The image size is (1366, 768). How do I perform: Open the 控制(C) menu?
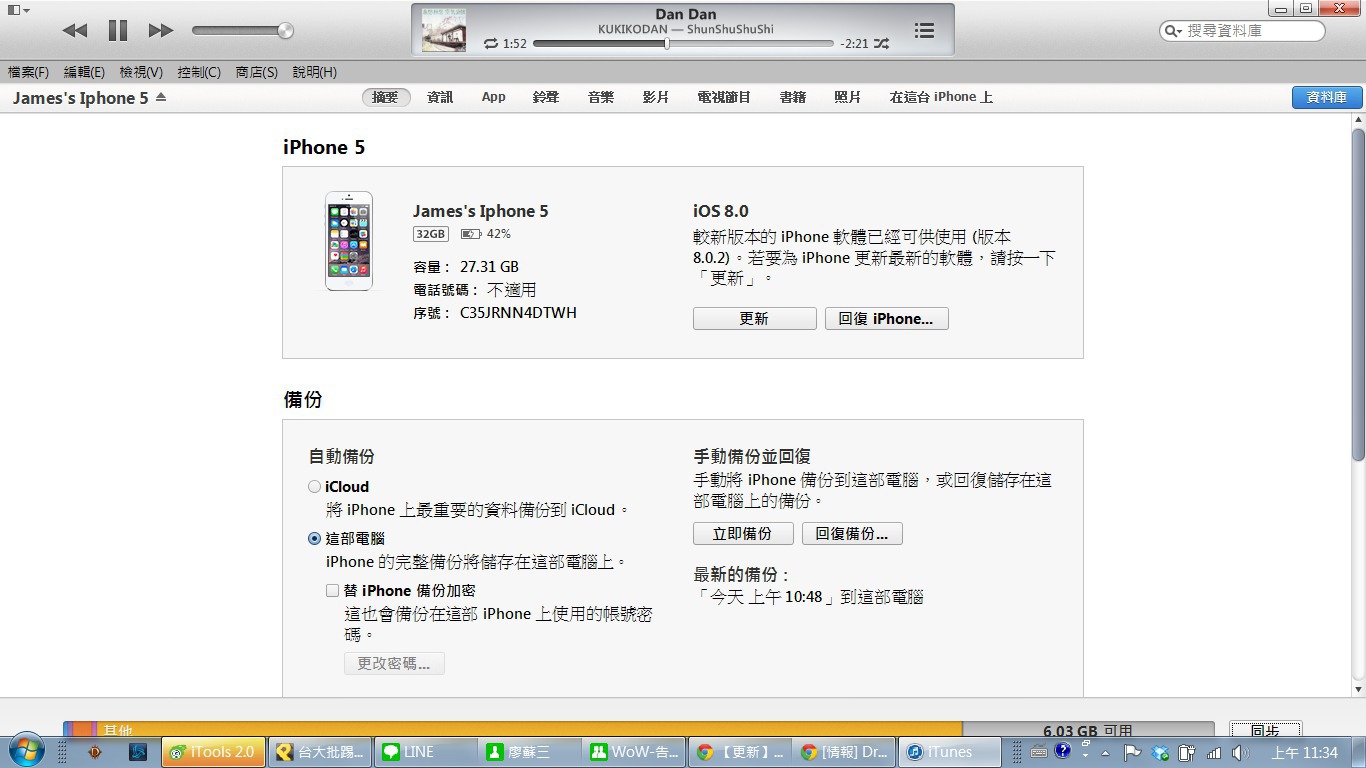click(x=199, y=72)
